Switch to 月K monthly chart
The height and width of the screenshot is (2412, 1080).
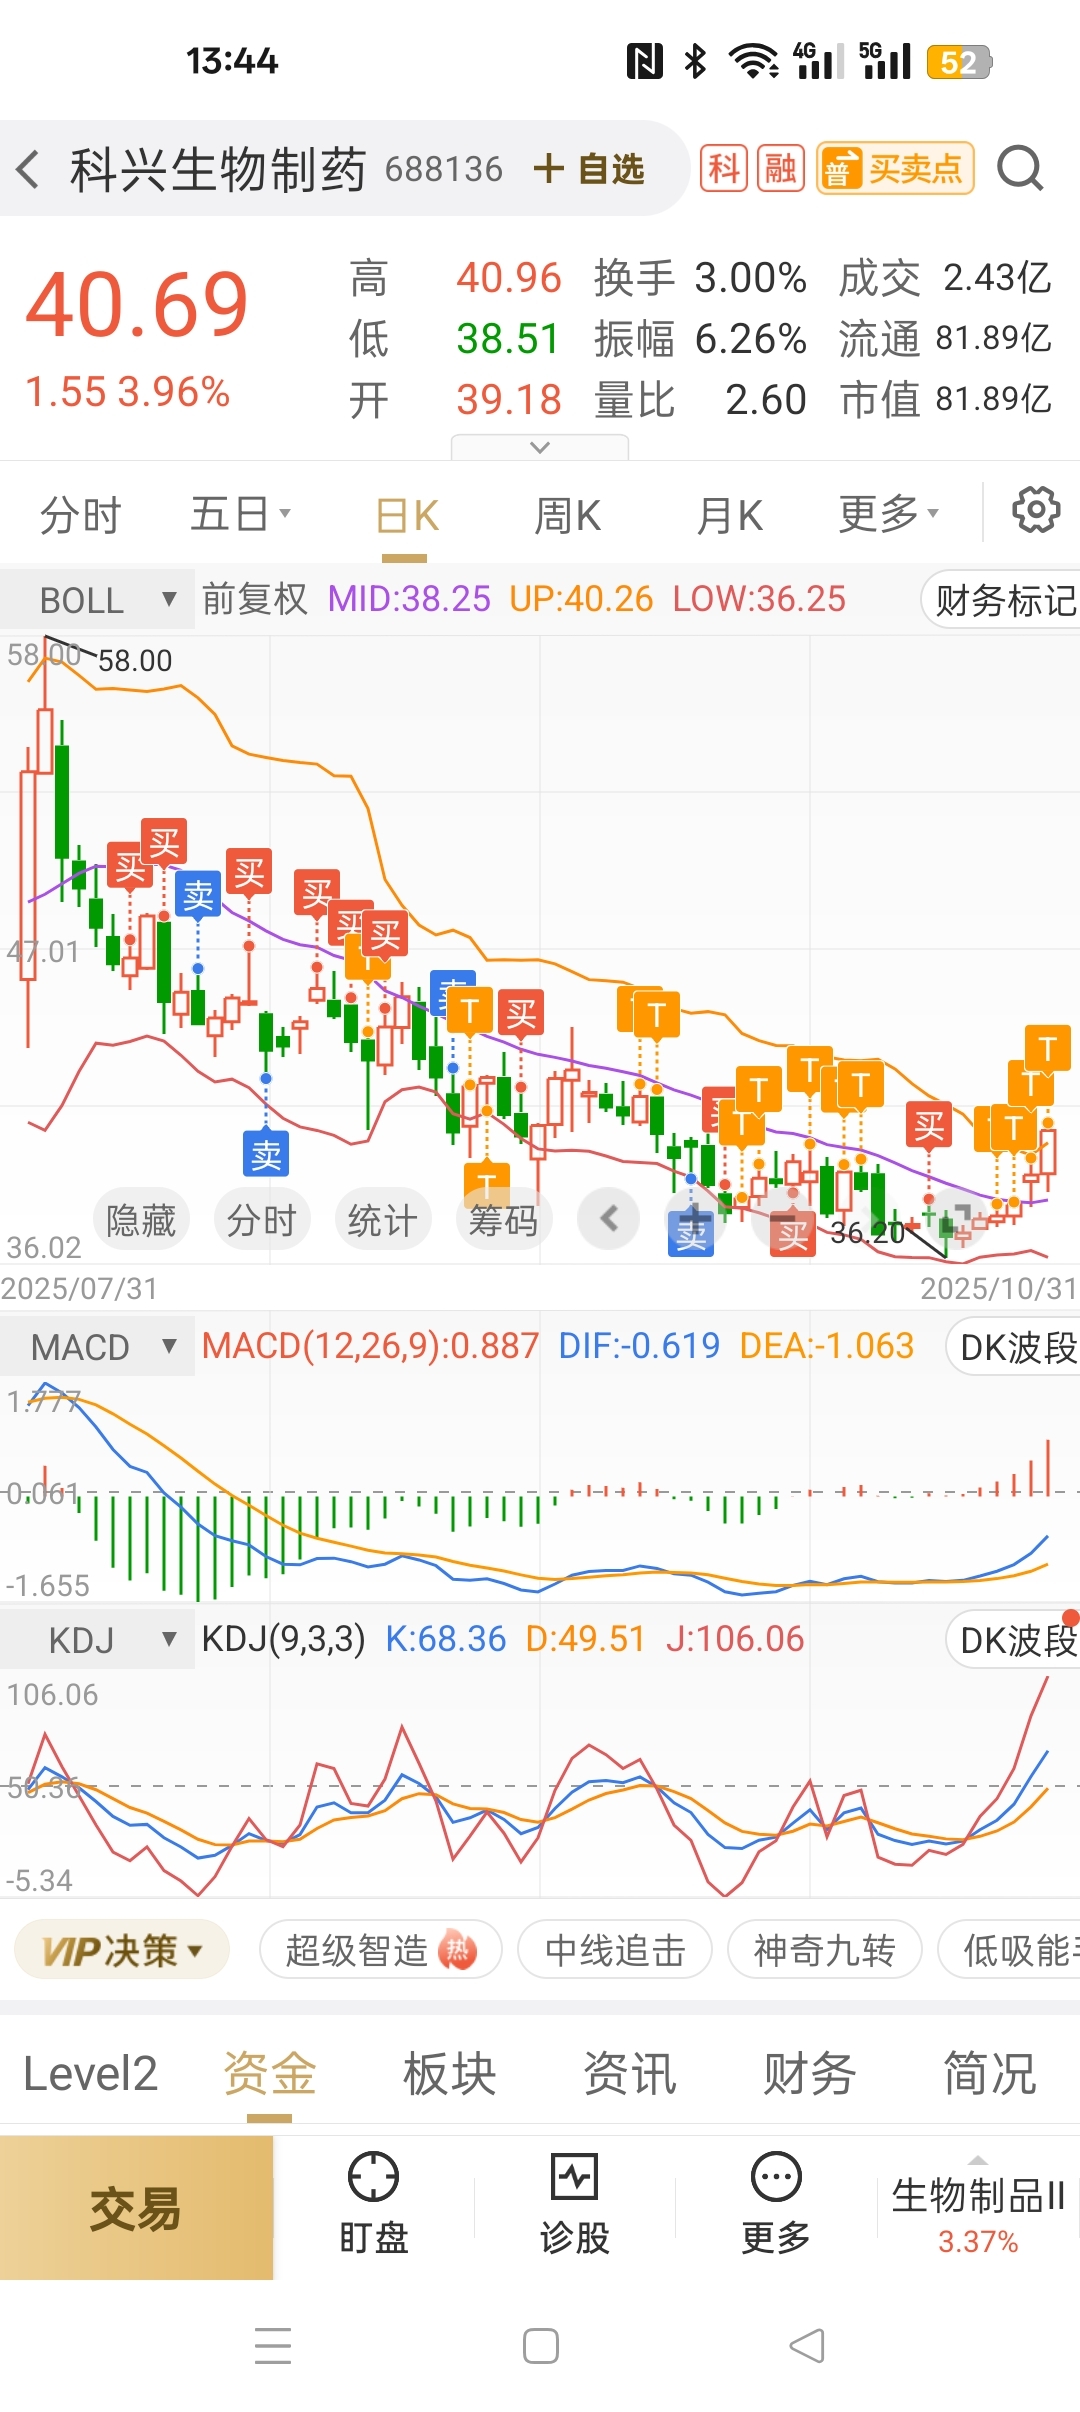click(729, 516)
